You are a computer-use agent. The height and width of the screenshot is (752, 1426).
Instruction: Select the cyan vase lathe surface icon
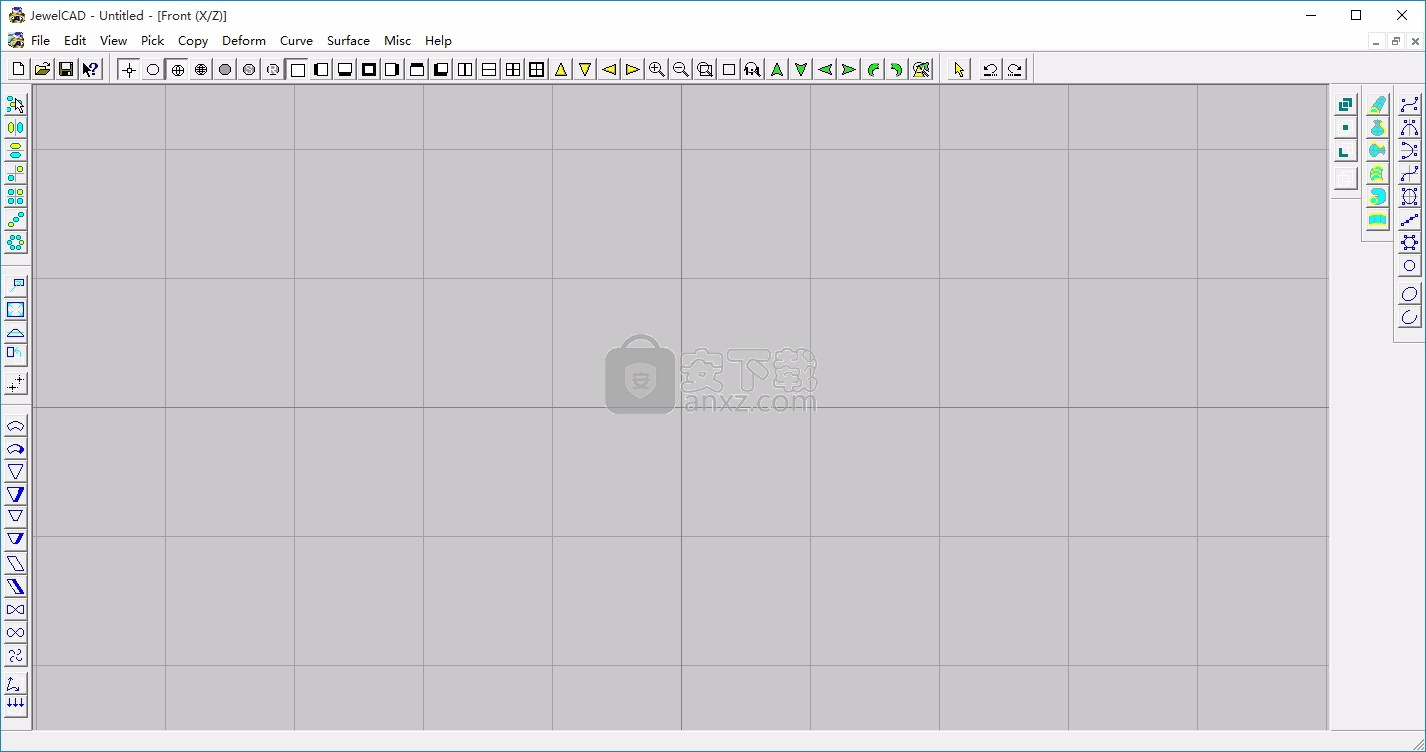click(1378, 127)
